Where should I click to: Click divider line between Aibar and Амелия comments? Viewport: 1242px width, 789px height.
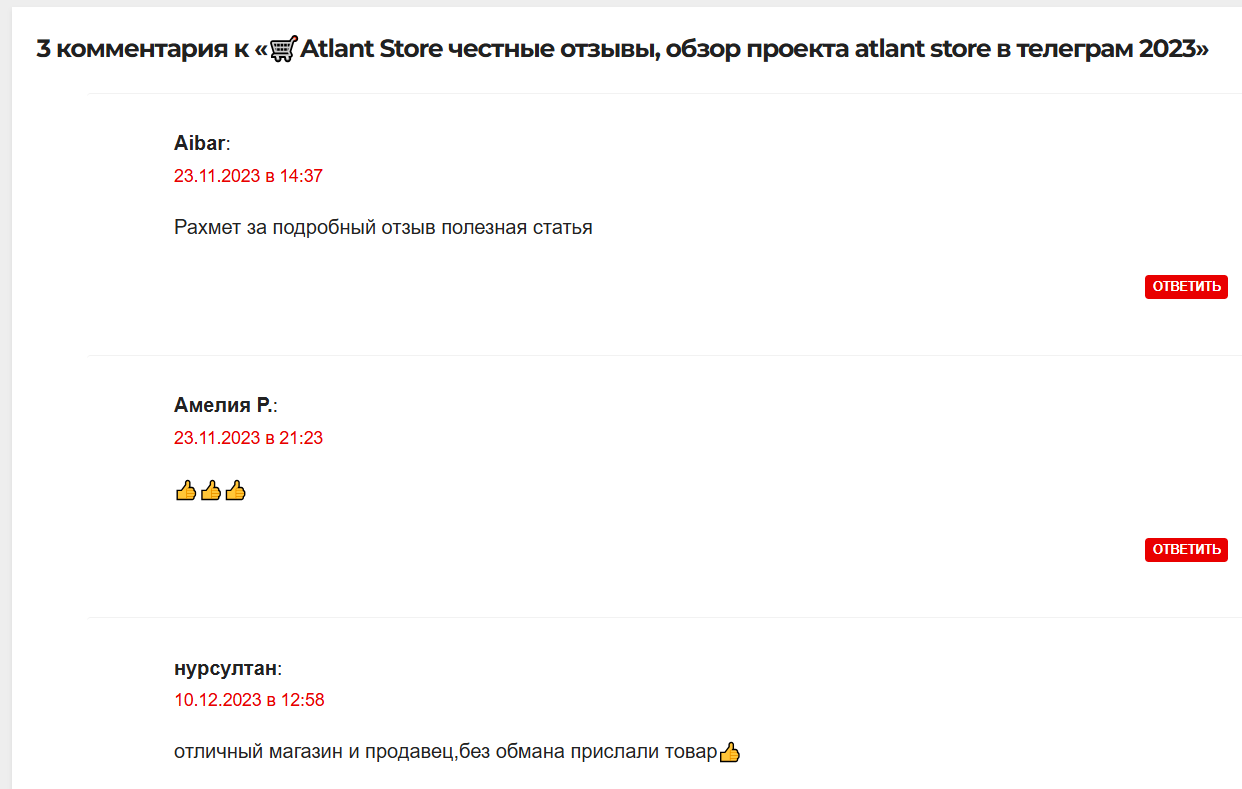pyautogui.click(x=660, y=355)
